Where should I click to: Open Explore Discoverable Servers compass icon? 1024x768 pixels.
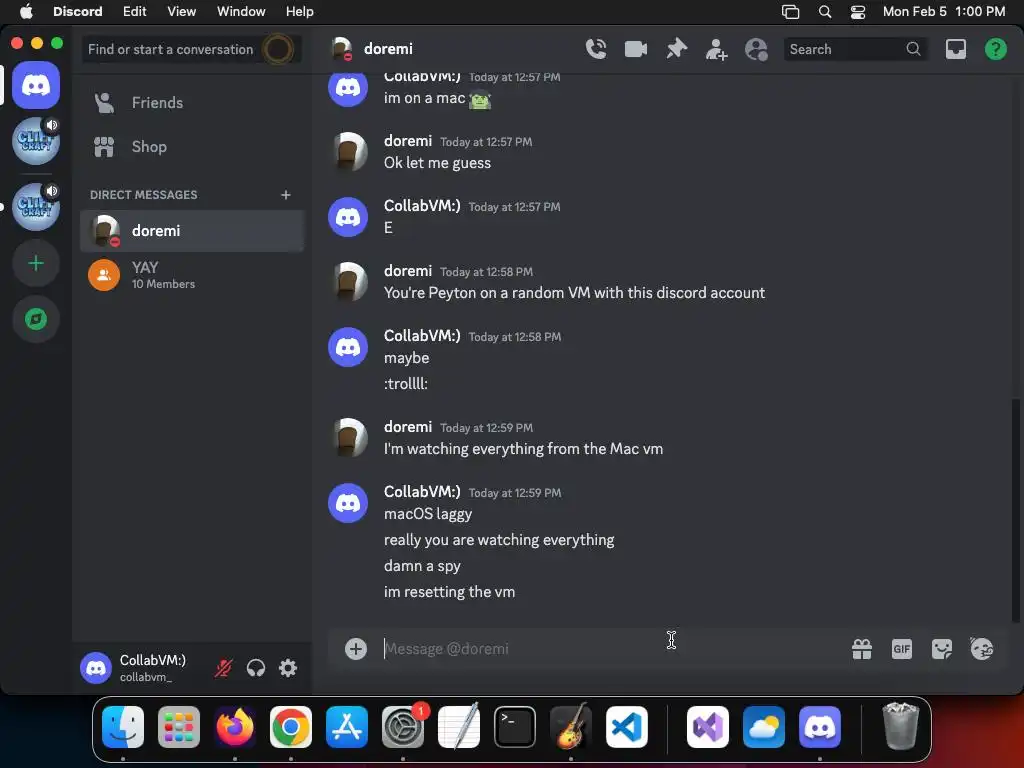(x=36, y=319)
